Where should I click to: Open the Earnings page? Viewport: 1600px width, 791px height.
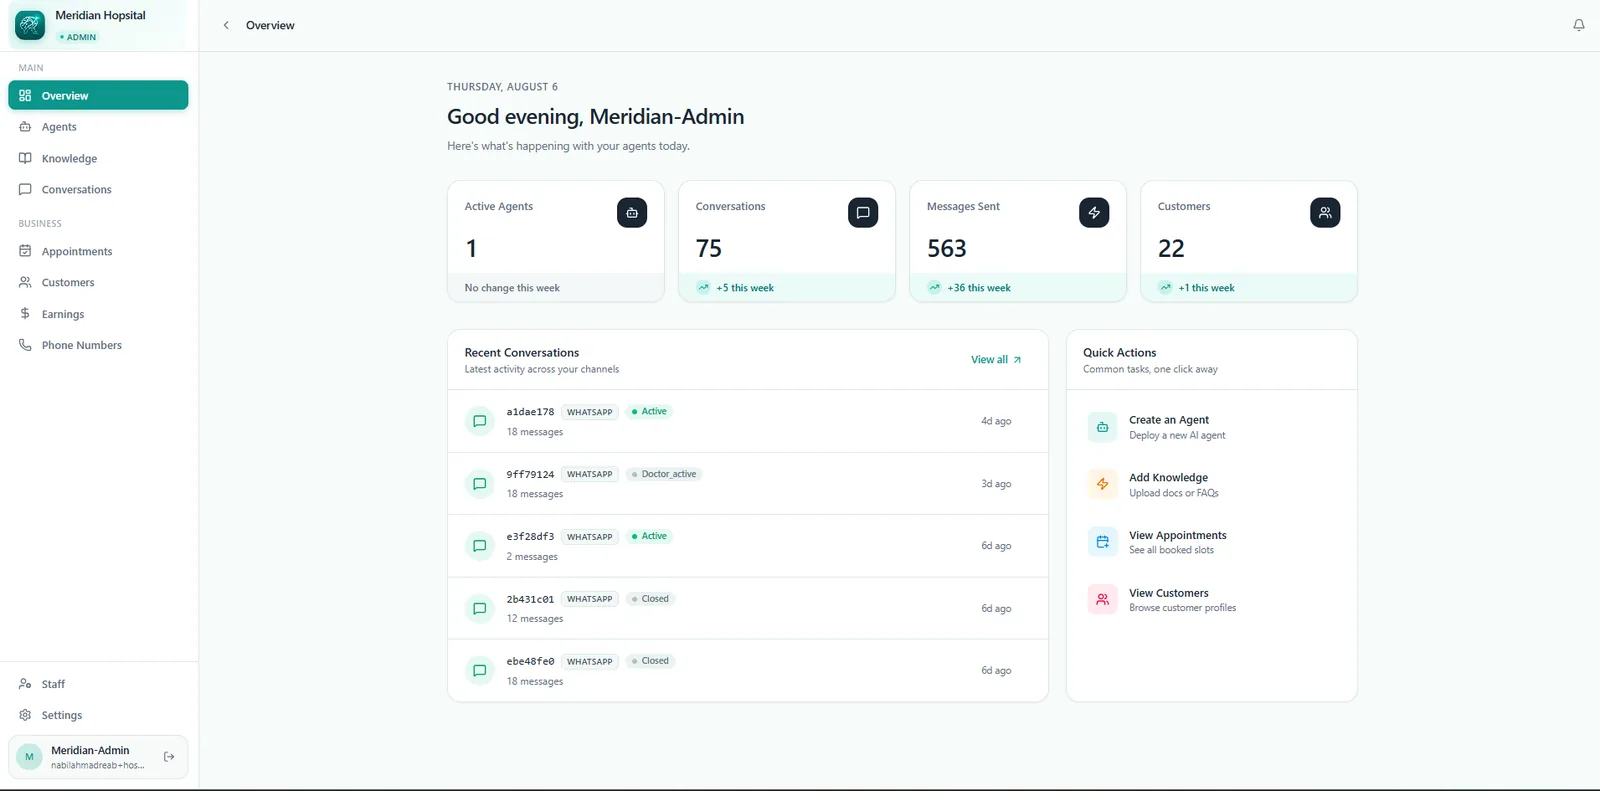point(98,314)
